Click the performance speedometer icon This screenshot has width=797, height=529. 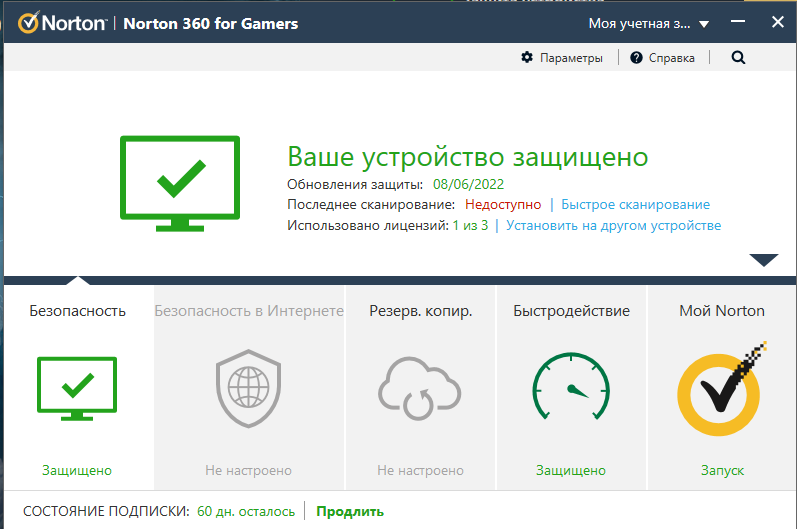(571, 386)
